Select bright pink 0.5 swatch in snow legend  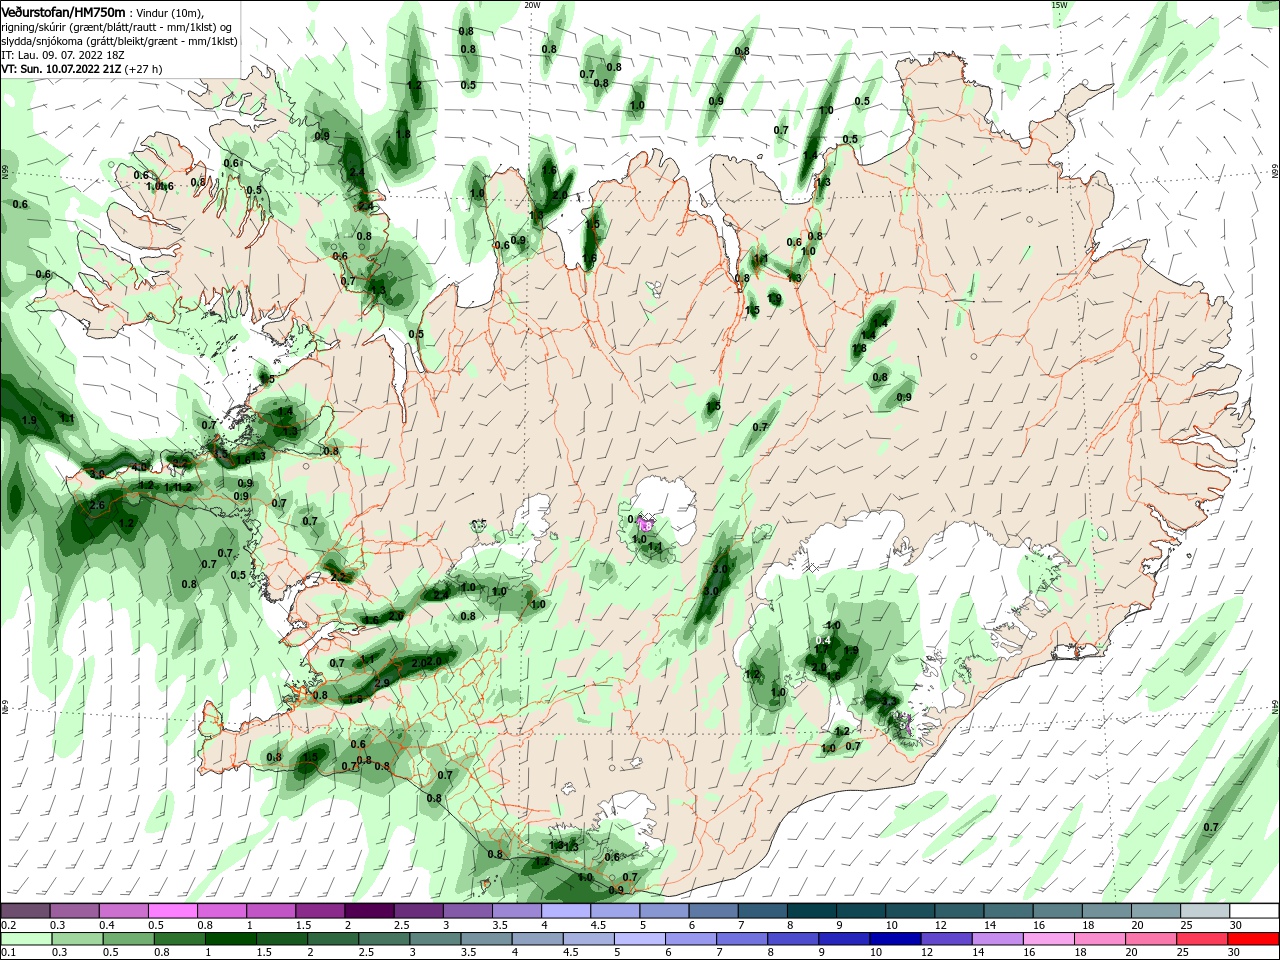tap(173, 911)
